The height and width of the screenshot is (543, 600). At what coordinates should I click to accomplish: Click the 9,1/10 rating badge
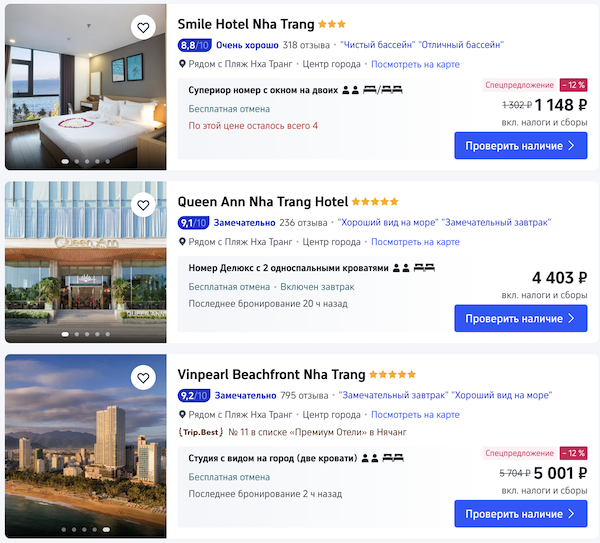[193, 223]
